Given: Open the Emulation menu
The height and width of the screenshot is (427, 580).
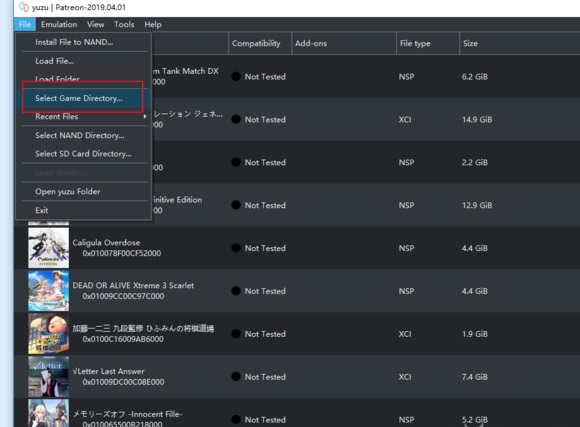Looking at the screenshot, I should point(59,24).
